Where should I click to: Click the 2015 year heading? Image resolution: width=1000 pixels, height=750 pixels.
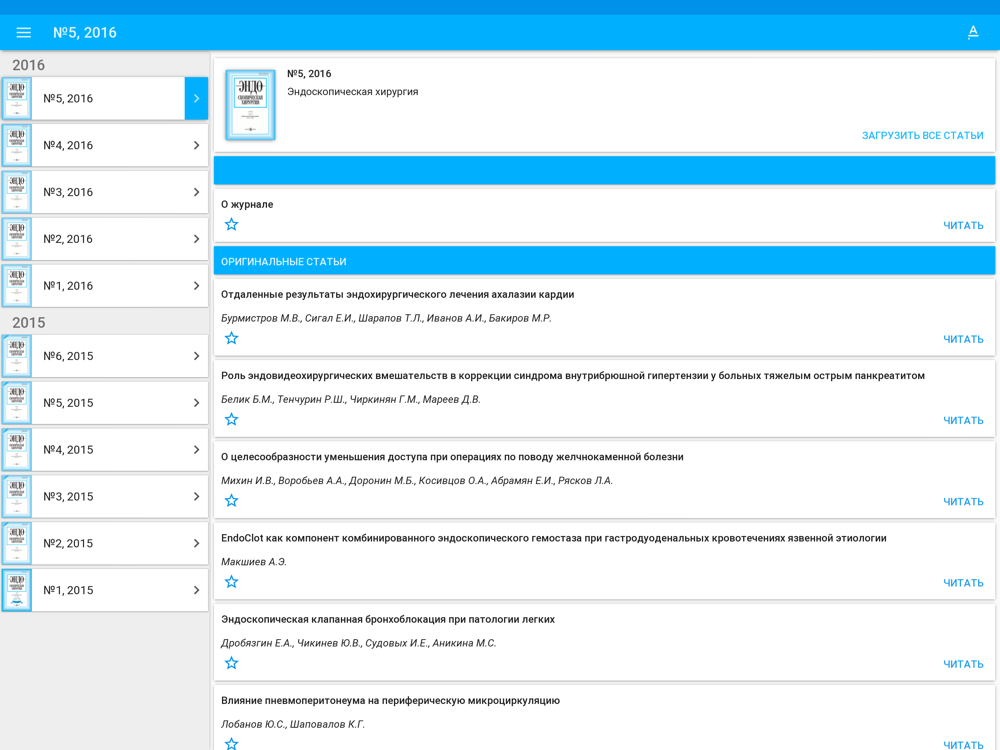point(29,323)
